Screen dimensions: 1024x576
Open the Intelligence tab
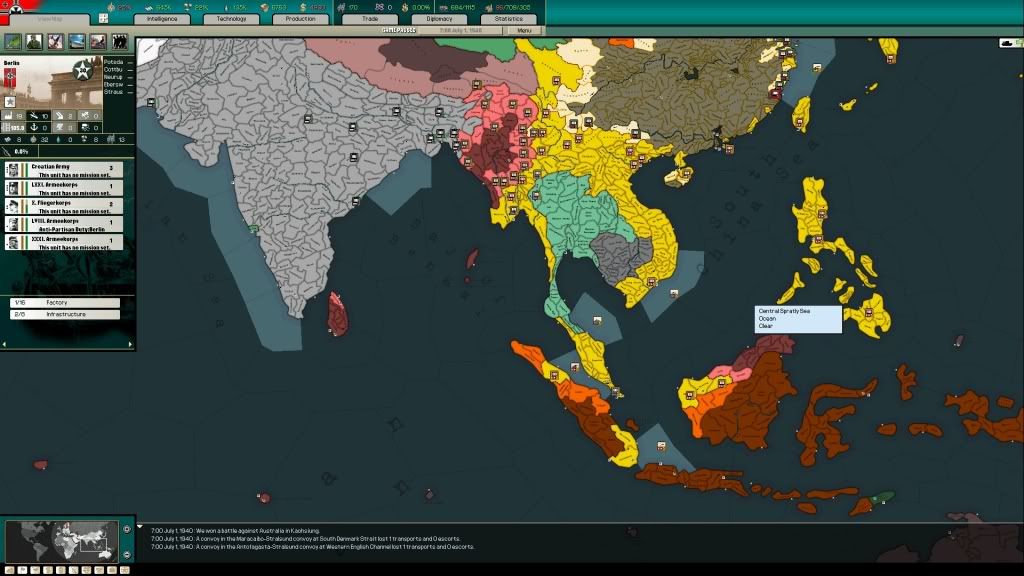coord(161,18)
